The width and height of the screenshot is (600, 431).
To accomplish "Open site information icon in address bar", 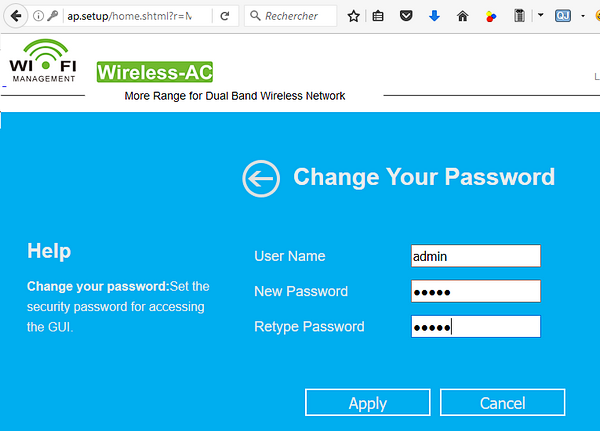I will [38, 16].
